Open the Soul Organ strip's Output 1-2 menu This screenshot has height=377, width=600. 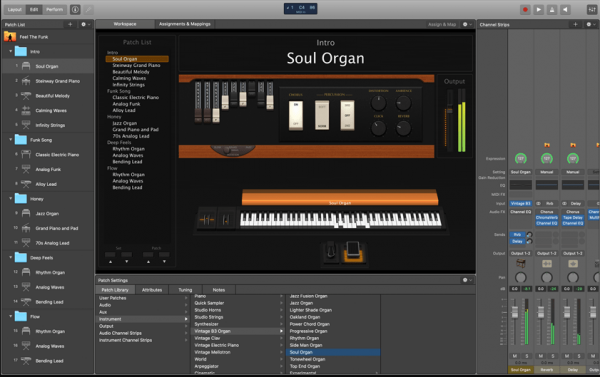click(x=520, y=253)
